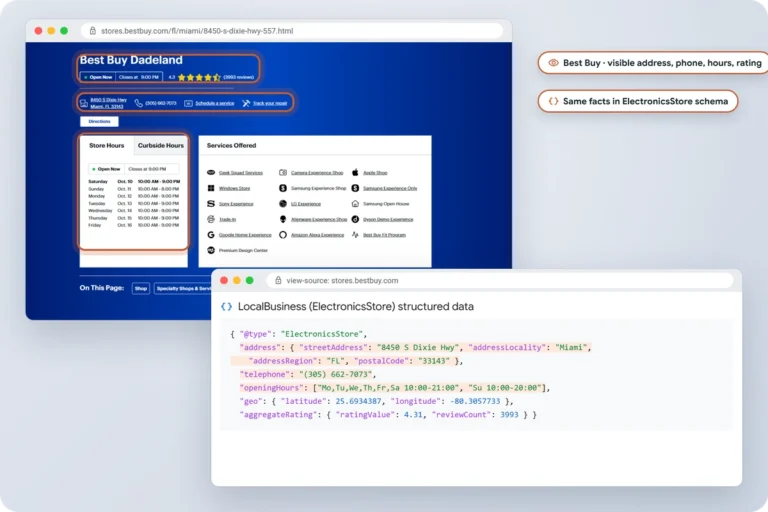Click the Same facts in ElectronicsStore schema pill

click(638, 101)
